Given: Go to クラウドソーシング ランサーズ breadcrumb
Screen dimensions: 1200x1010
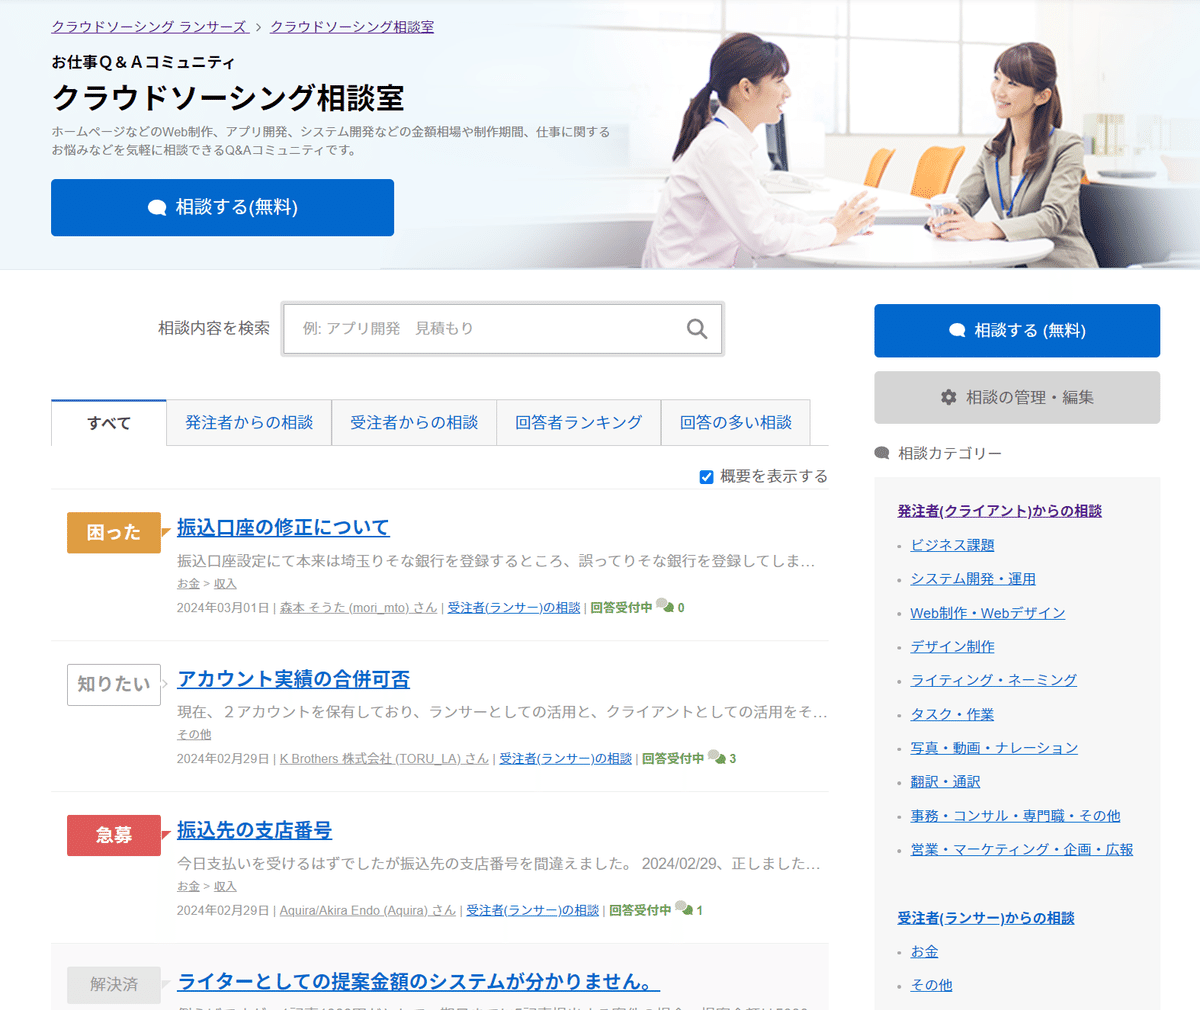Looking at the screenshot, I should 149,27.
